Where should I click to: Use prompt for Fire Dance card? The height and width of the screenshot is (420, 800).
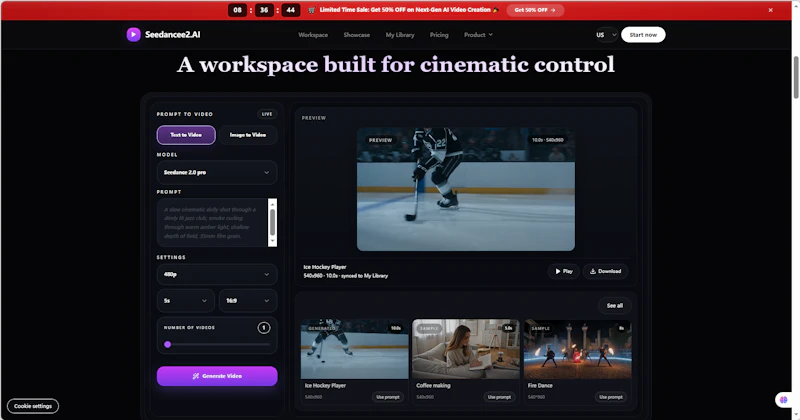click(x=611, y=397)
